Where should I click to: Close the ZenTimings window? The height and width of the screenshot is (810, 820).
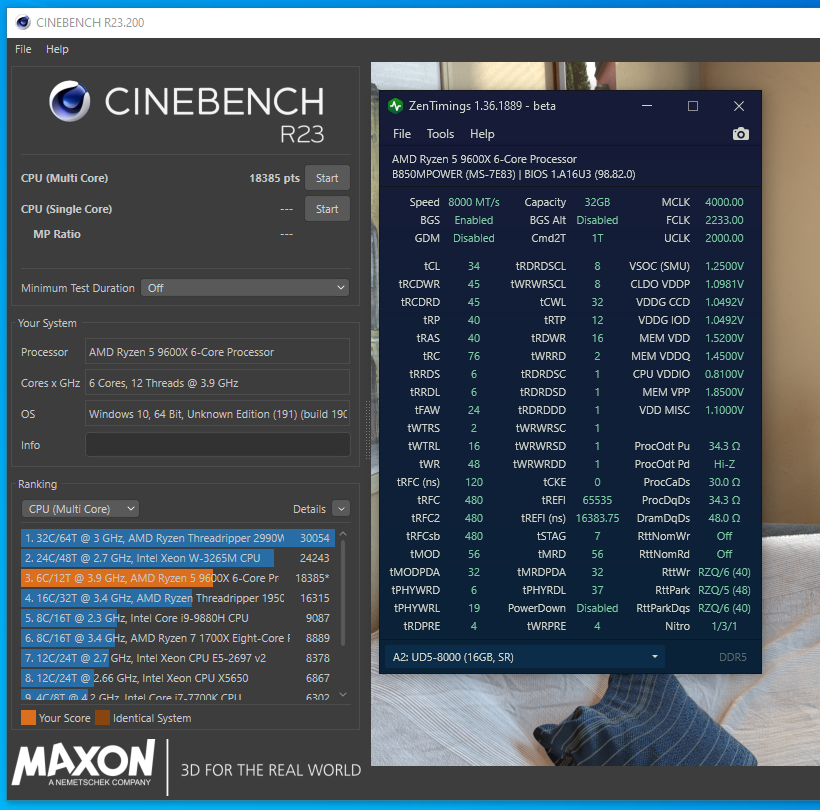[x=738, y=106]
